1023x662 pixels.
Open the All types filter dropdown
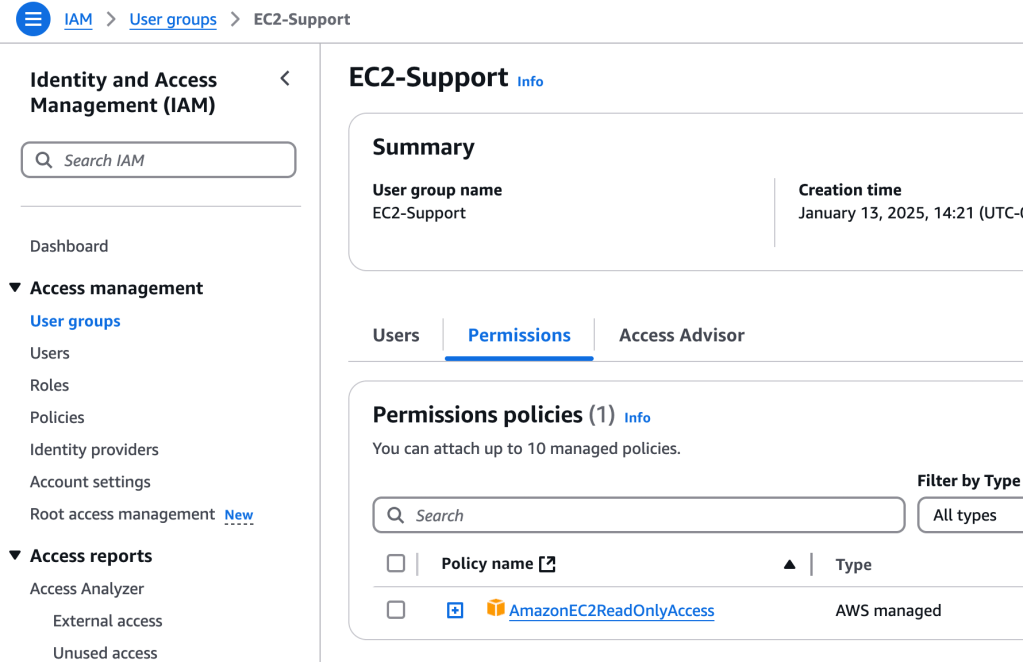point(970,515)
